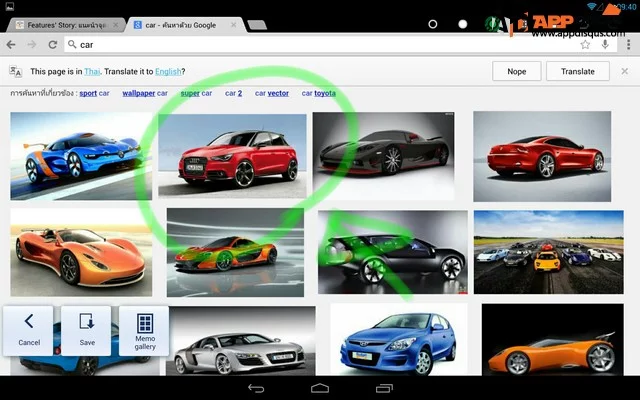Click the Thai language link
The height and width of the screenshot is (400, 640).
coord(92,71)
